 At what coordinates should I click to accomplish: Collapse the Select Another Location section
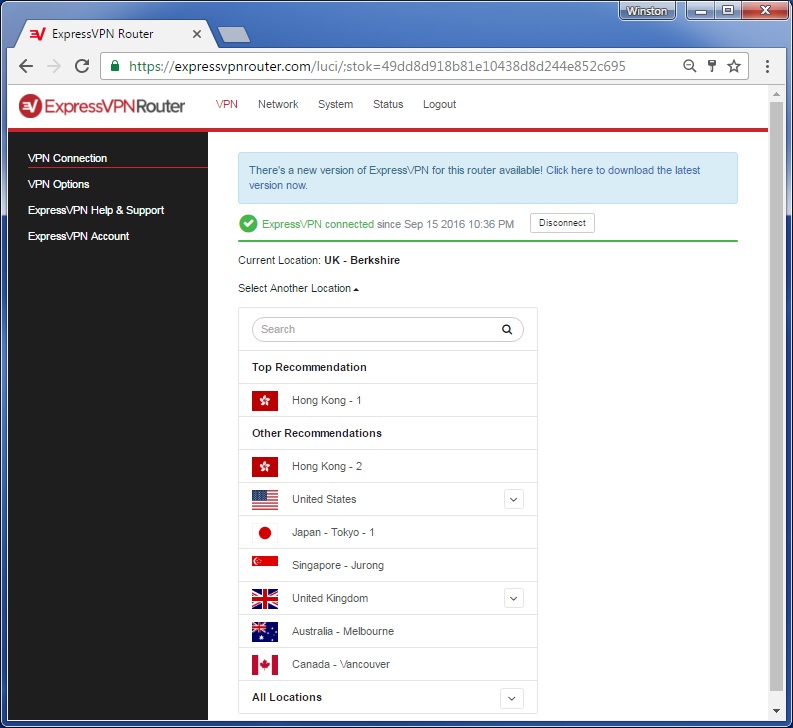click(298, 288)
